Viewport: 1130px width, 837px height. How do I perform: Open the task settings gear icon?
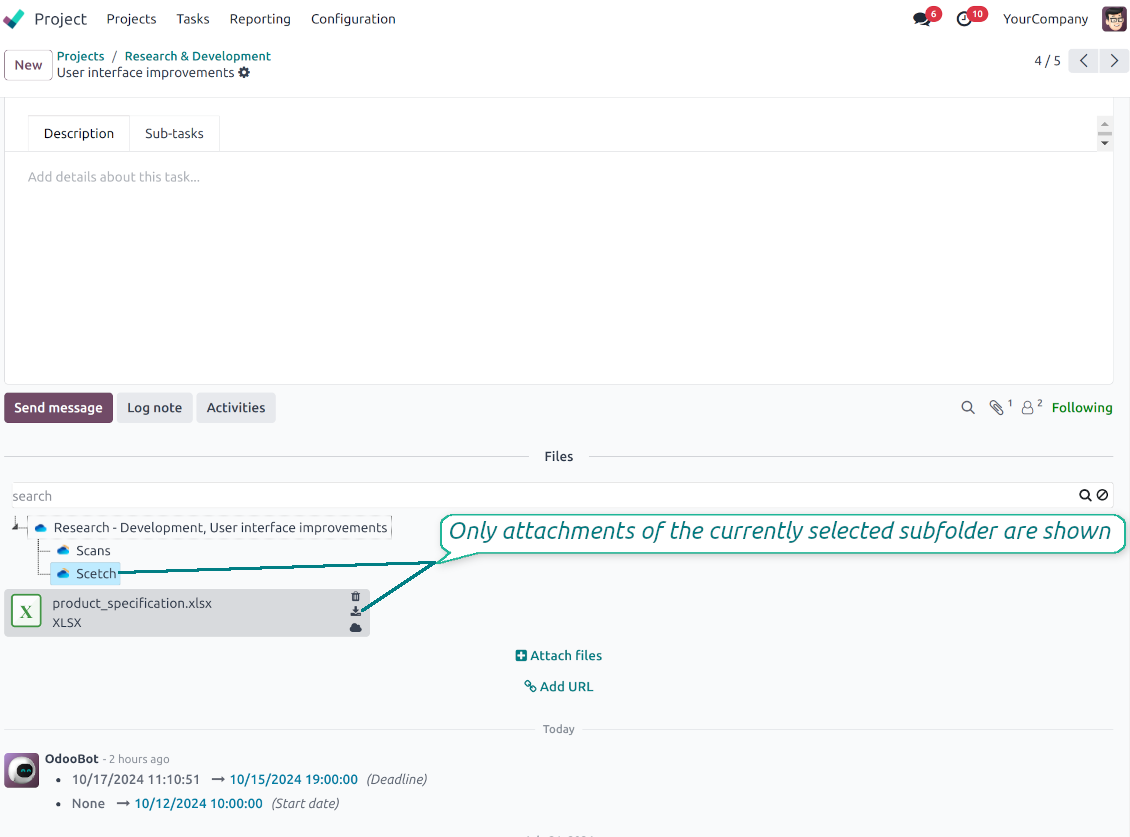click(x=244, y=73)
